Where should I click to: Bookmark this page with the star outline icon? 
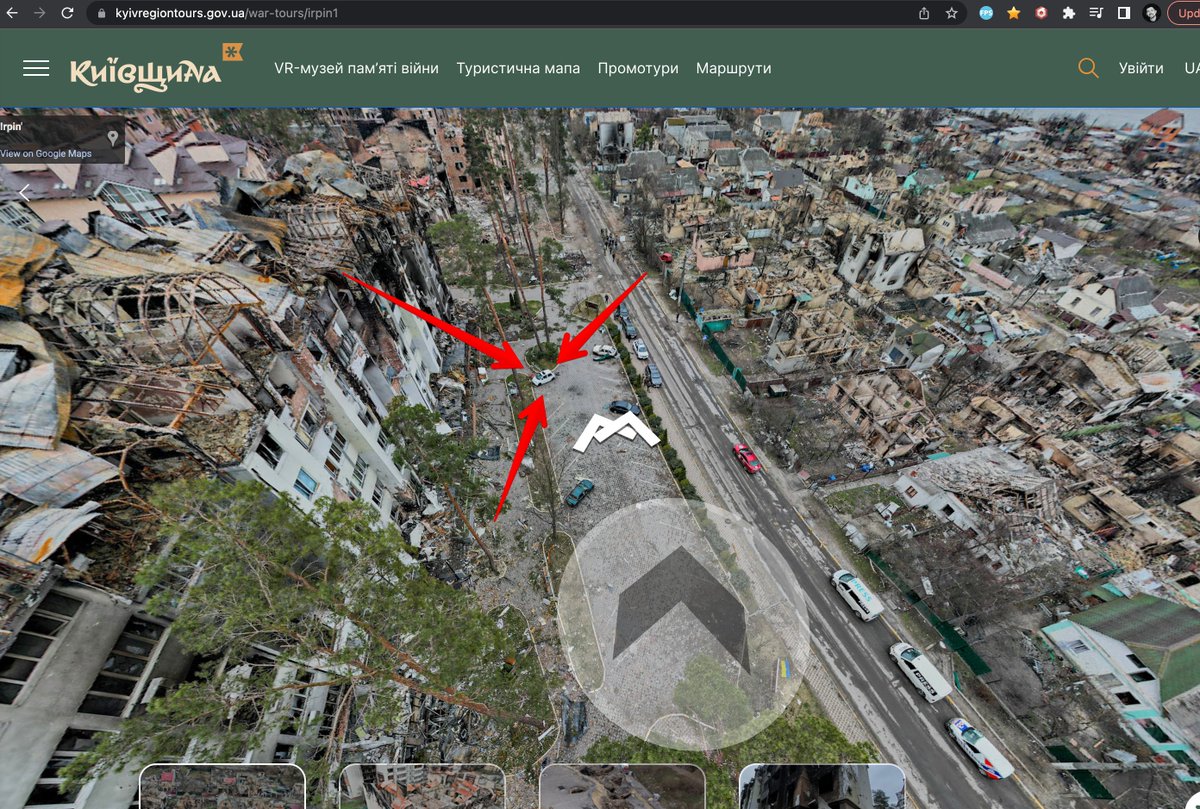952,13
